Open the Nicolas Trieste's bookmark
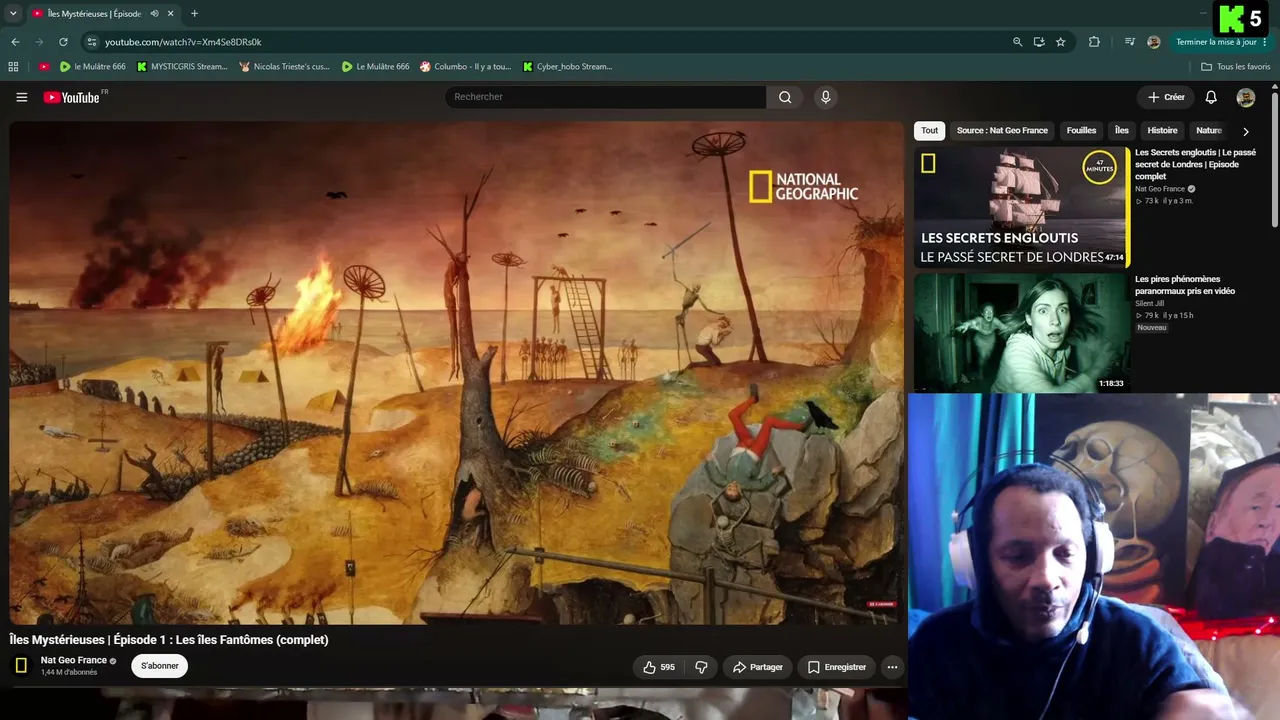1280x720 pixels. coord(284,67)
